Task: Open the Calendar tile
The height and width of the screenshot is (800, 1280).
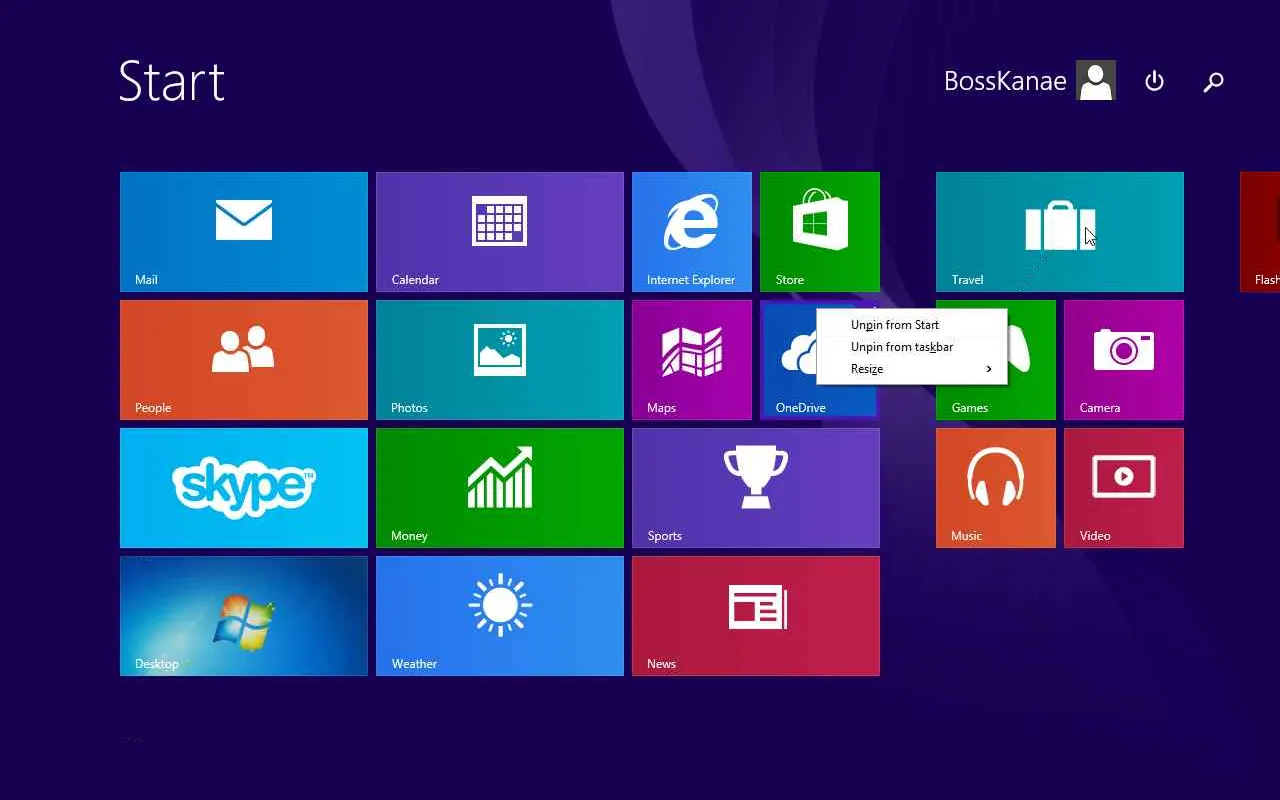Action: coord(500,232)
